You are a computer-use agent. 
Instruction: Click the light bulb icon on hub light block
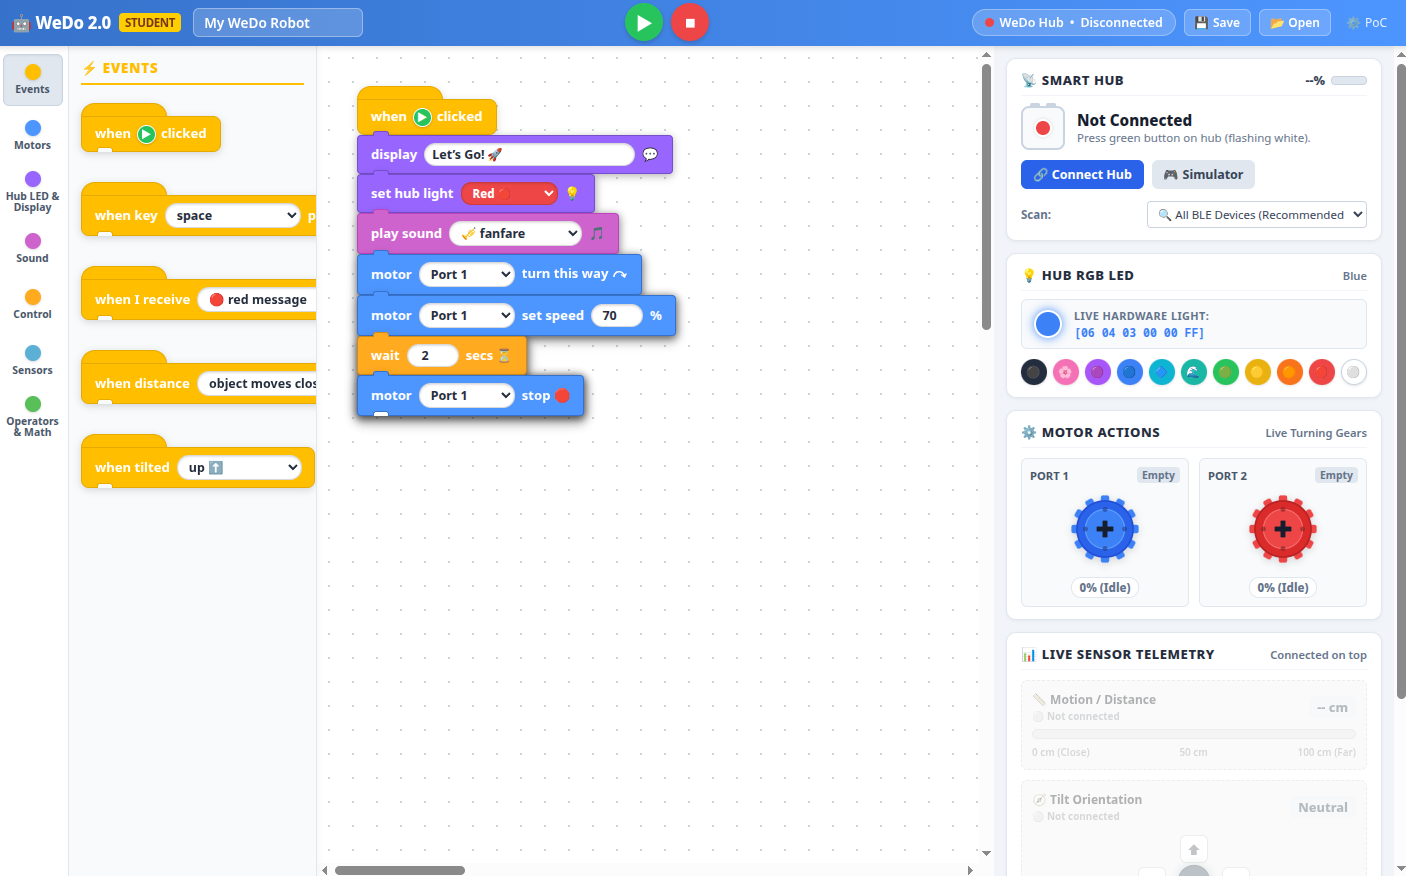(572, 193)
